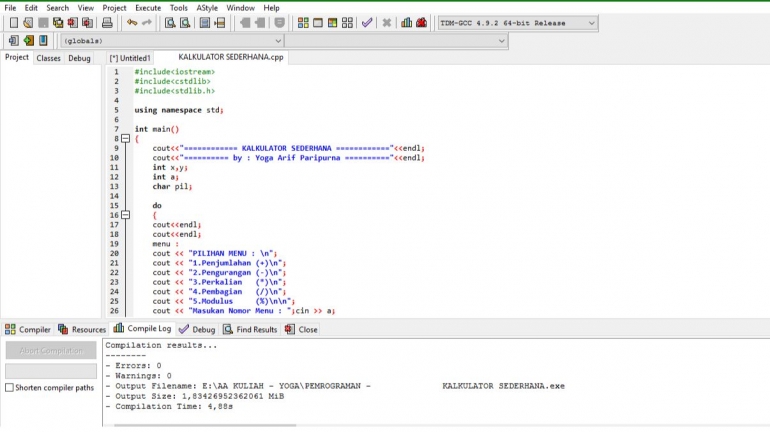
Task: Open the AStyle menu
Action: [x=207, y=8]
